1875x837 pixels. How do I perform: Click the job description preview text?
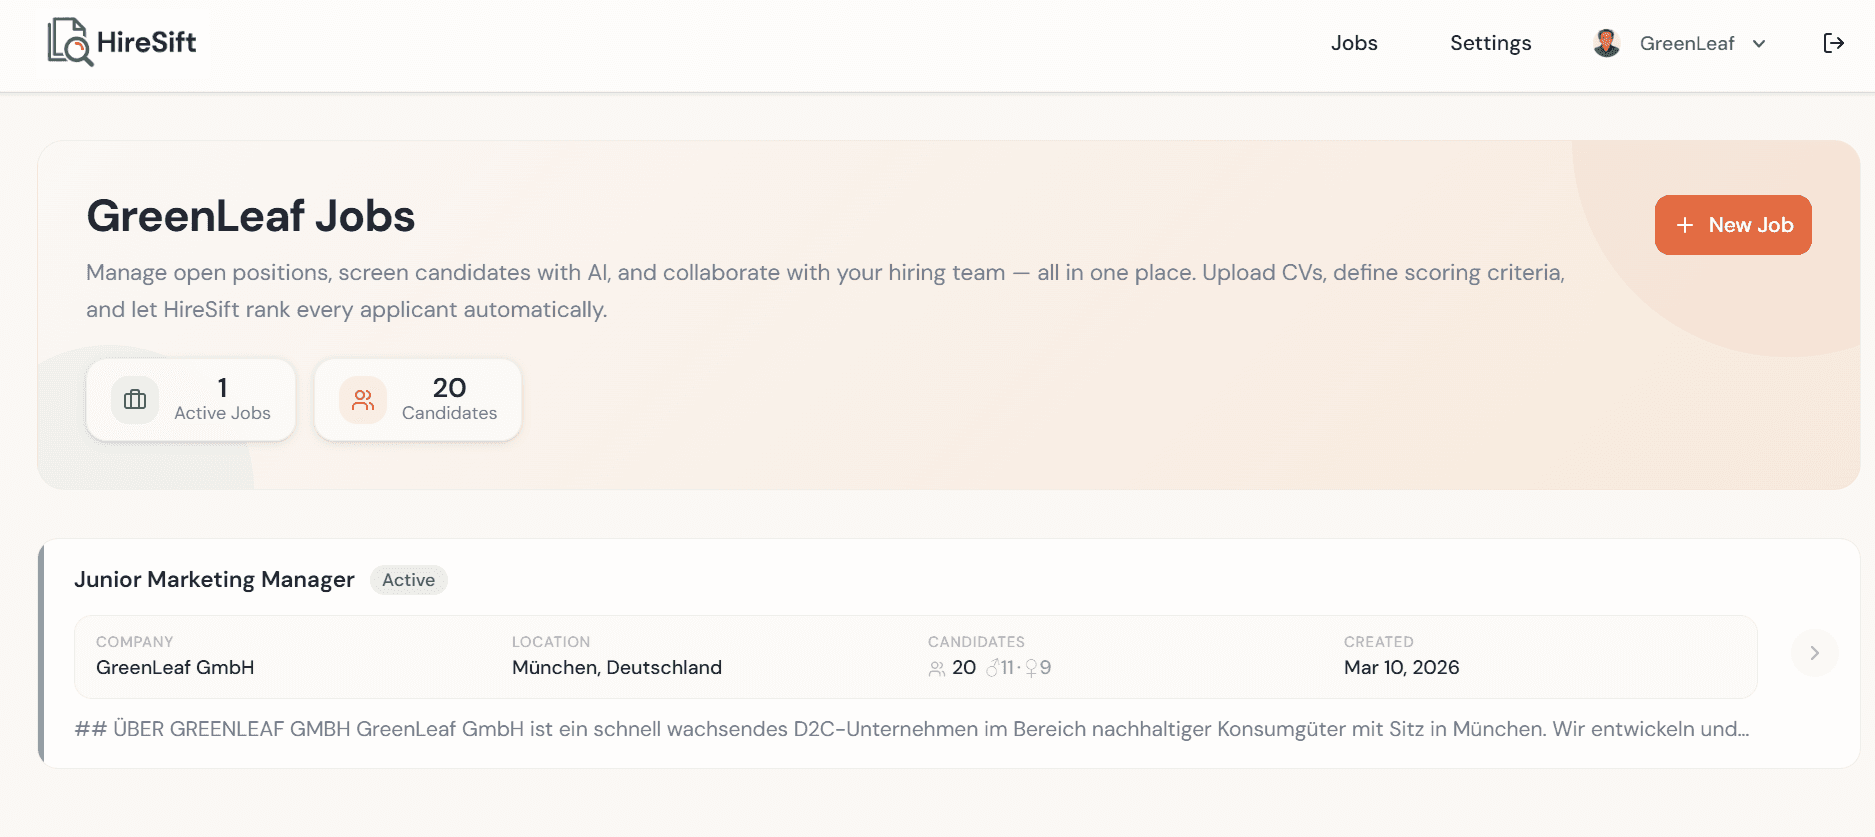[x=912, y=729]
